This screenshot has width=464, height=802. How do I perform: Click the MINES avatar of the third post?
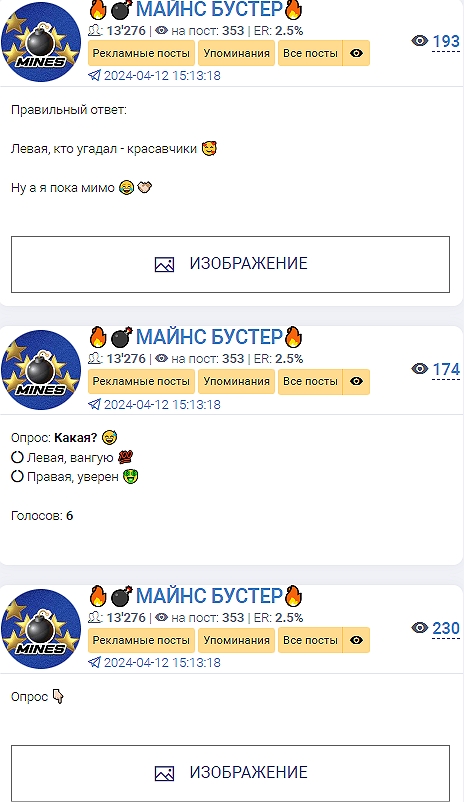(41, 629)
